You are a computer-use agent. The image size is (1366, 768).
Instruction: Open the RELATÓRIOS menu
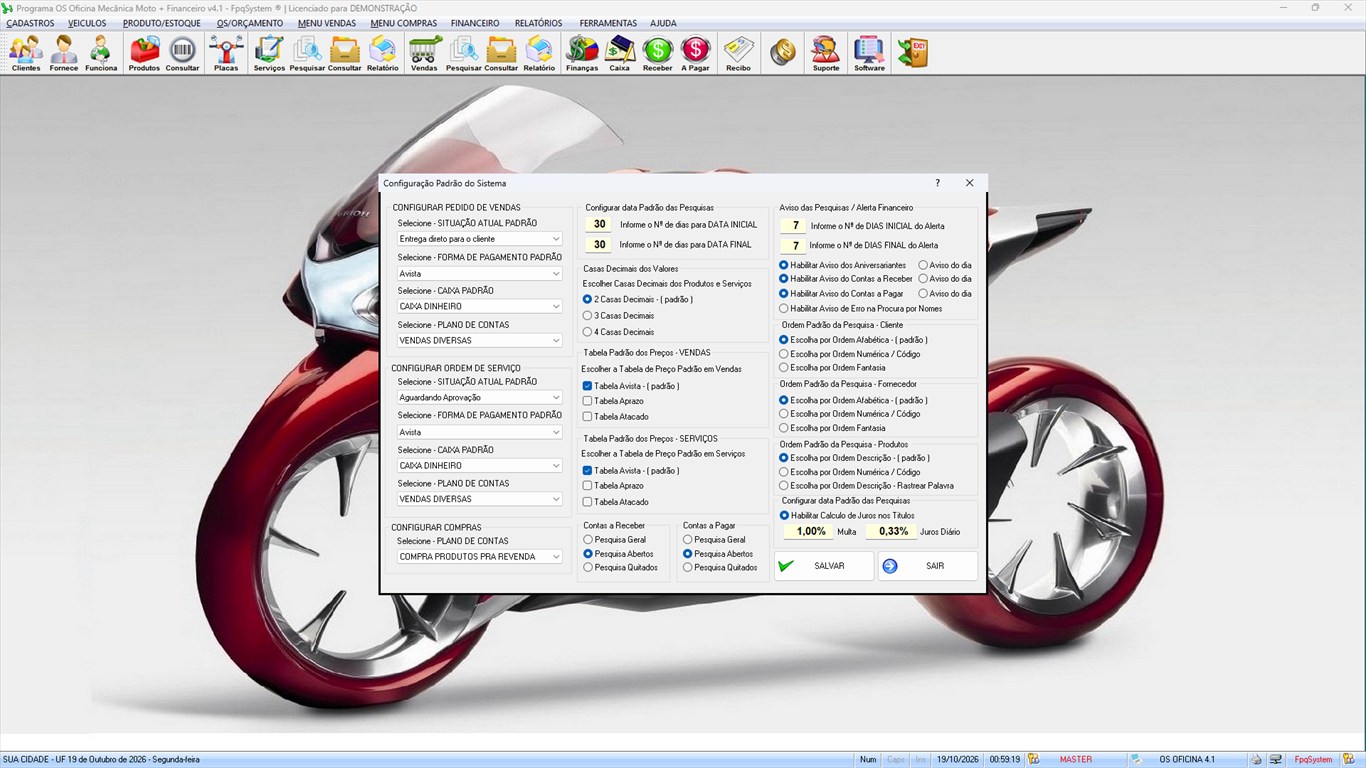point(538,23)
